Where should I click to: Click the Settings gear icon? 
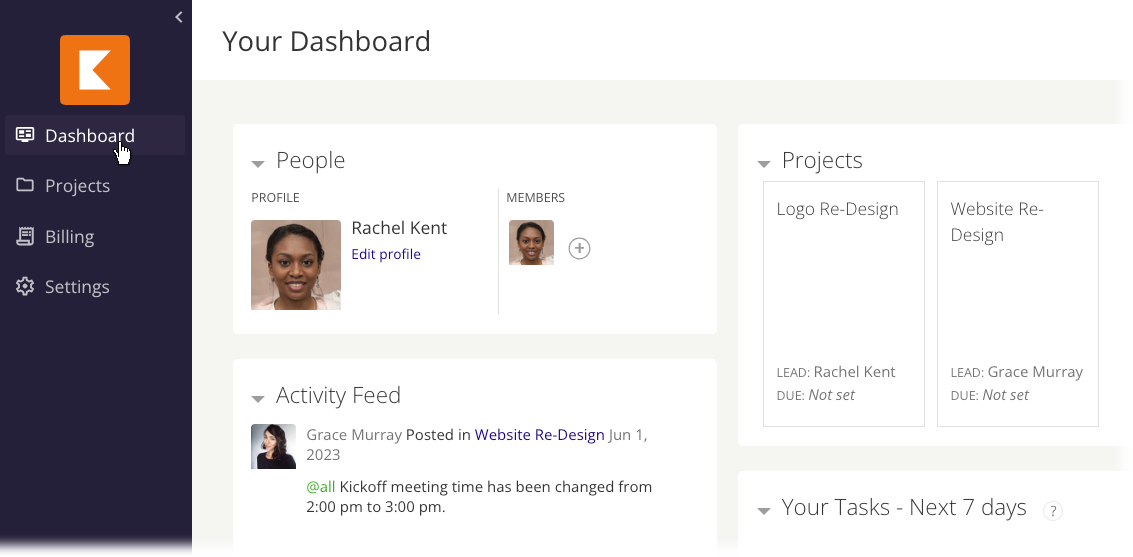click(x=25, y=286)
